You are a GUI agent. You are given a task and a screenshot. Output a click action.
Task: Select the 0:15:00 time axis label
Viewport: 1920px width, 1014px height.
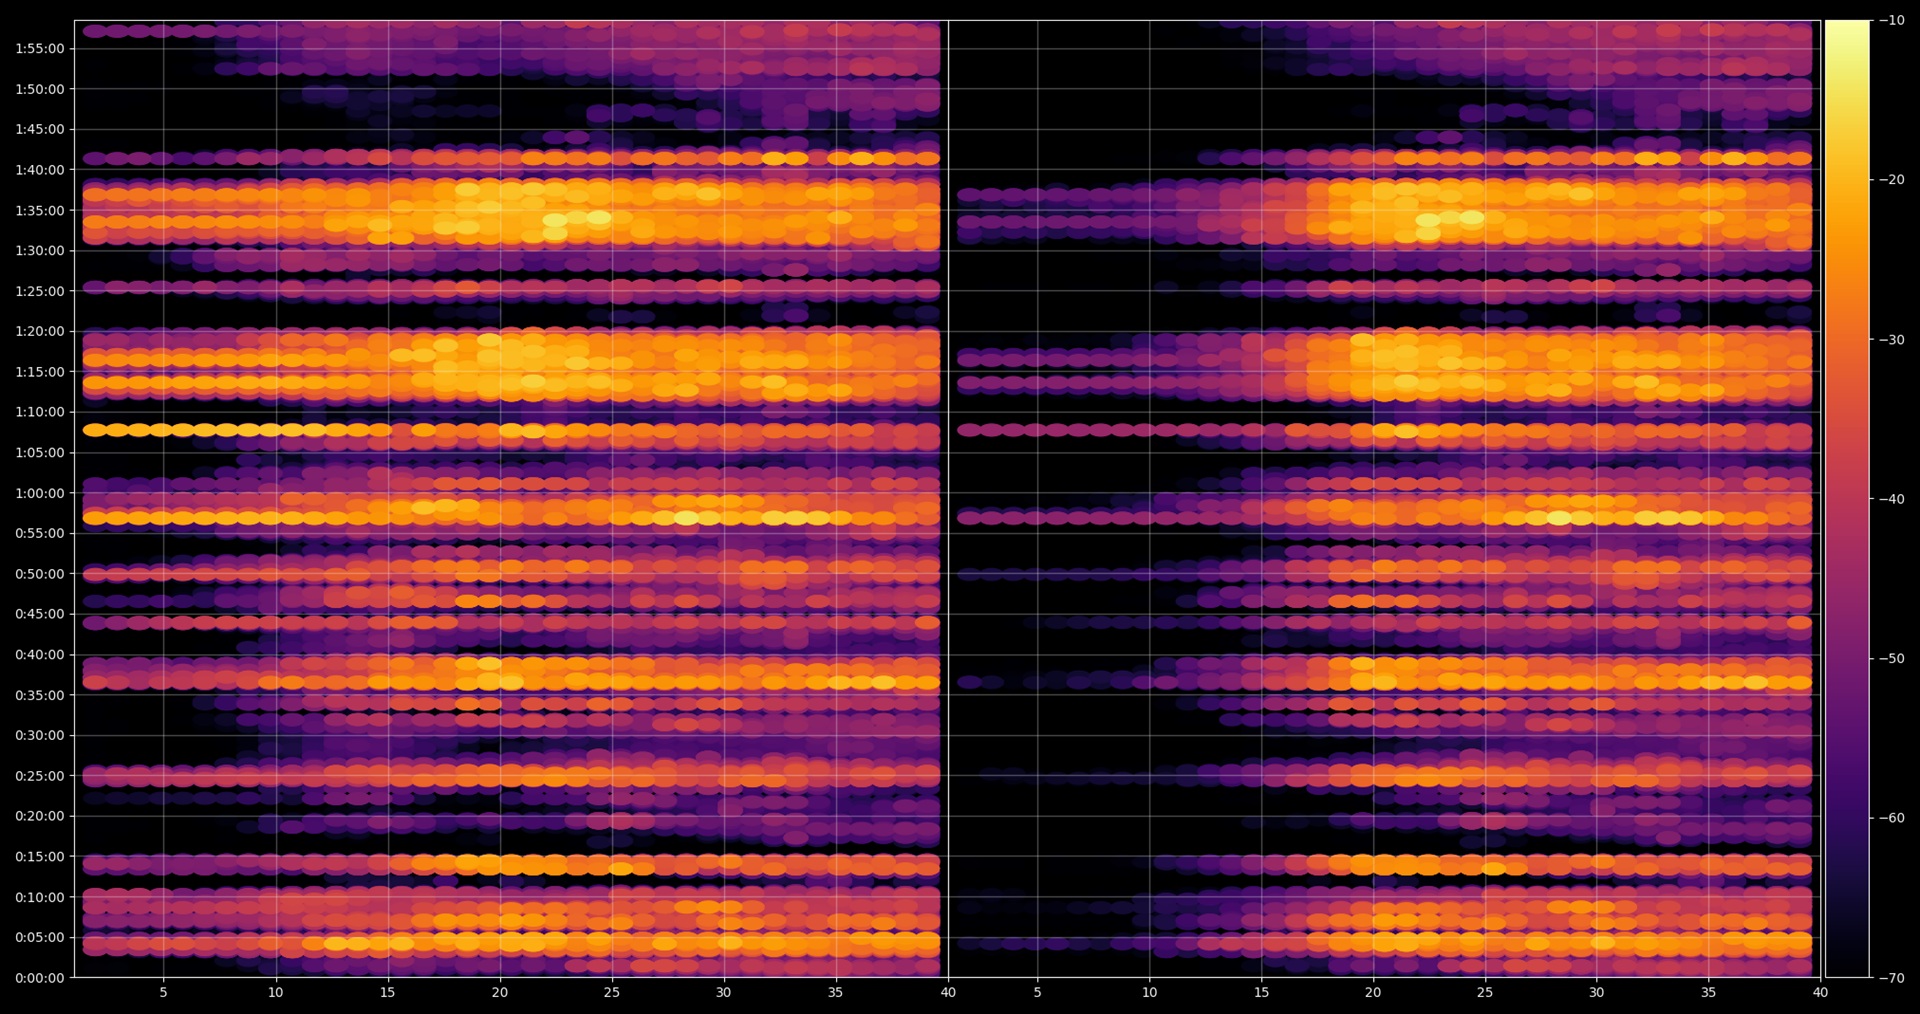click(39, 857)
